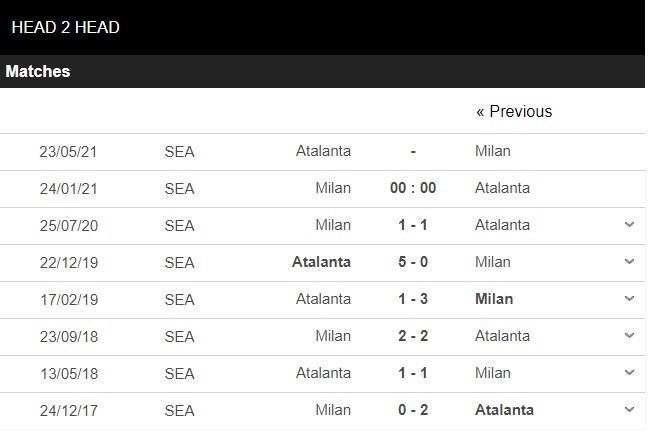Image resolution: width=653 pixels, height=431 pixels.
Task: Open SEA league label for 25/07/20
Action: tap(179, 226)
